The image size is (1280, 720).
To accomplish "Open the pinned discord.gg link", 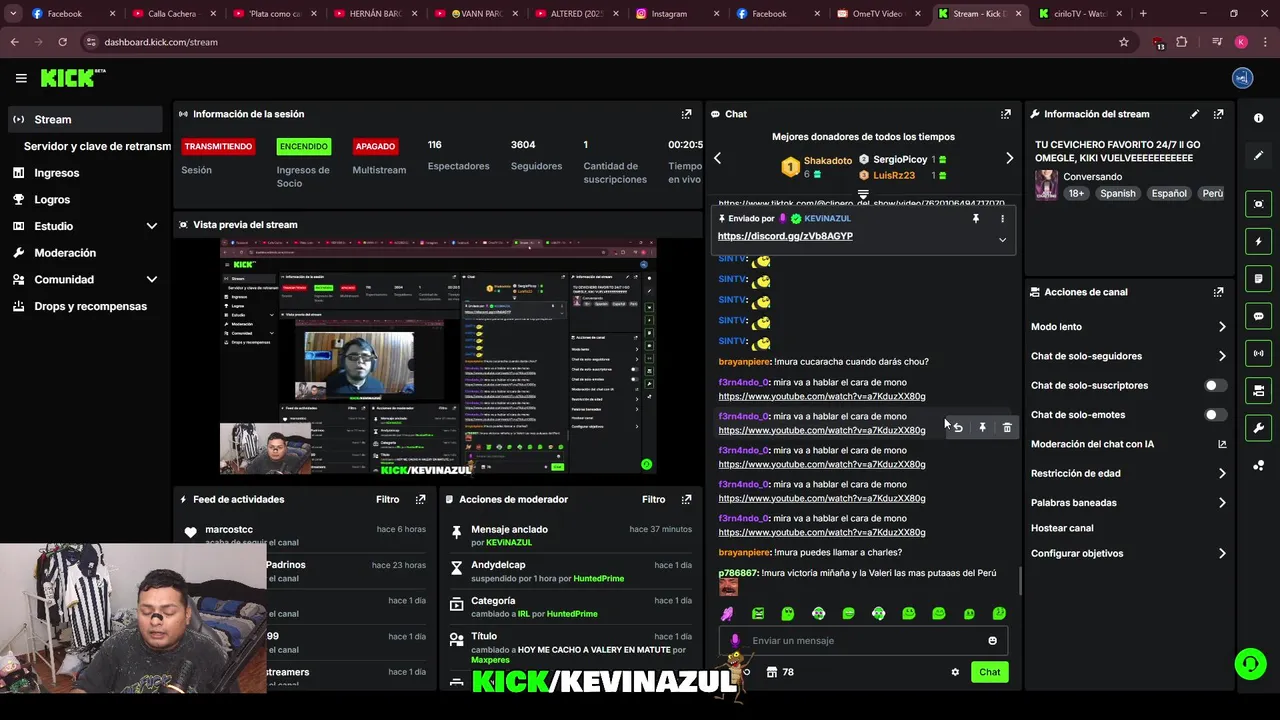I will pos(785,236).
